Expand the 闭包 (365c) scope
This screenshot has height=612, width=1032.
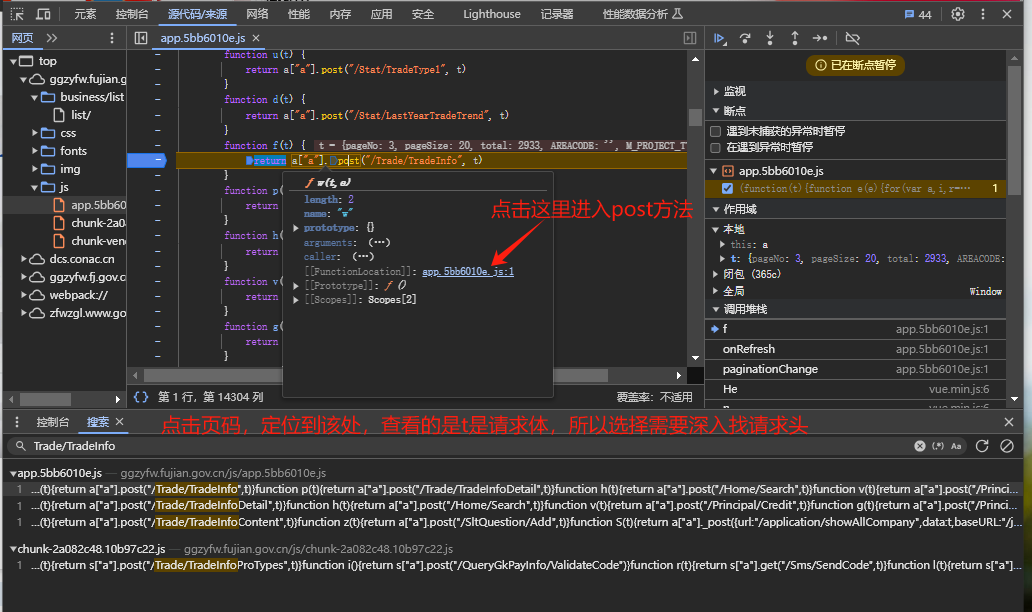[x=716, y=274]
